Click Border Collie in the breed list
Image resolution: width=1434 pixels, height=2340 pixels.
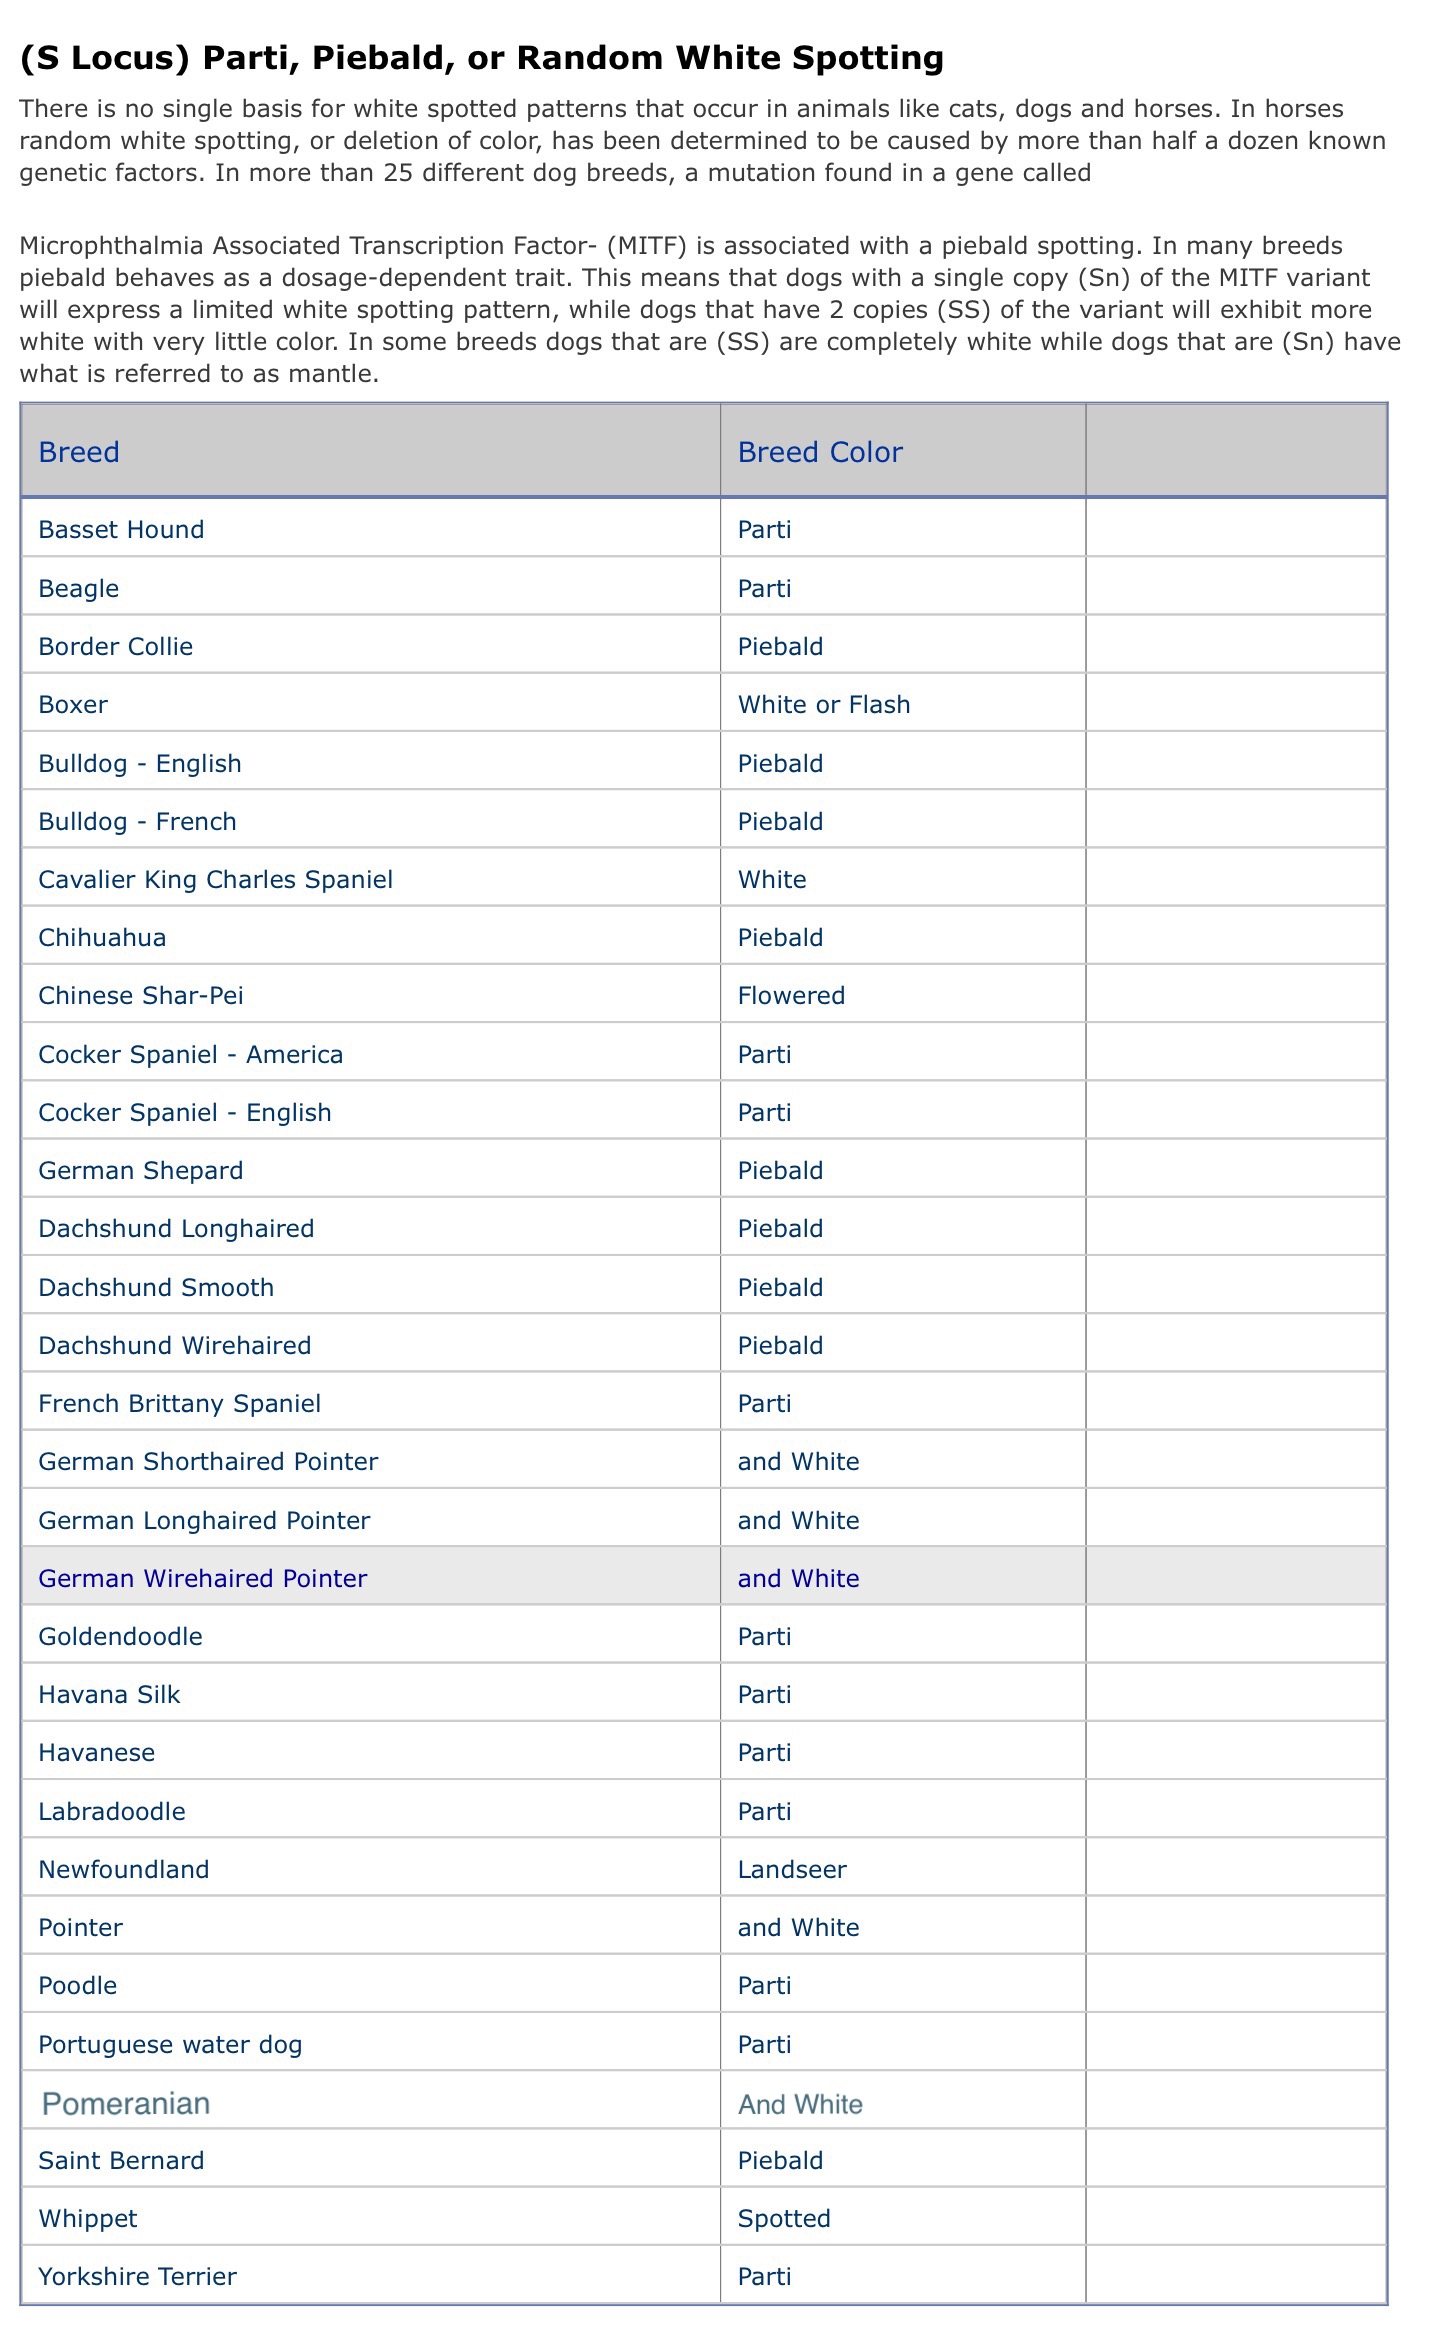coord(115,646)
